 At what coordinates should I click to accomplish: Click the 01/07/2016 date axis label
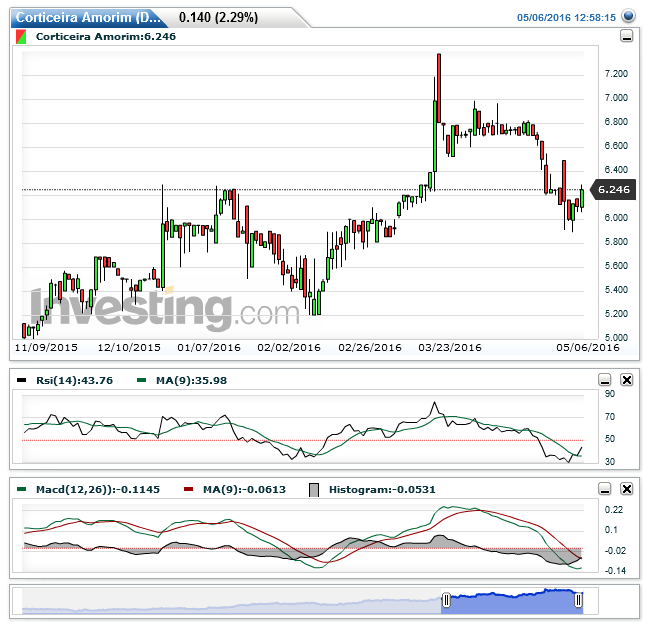[209, 348]
